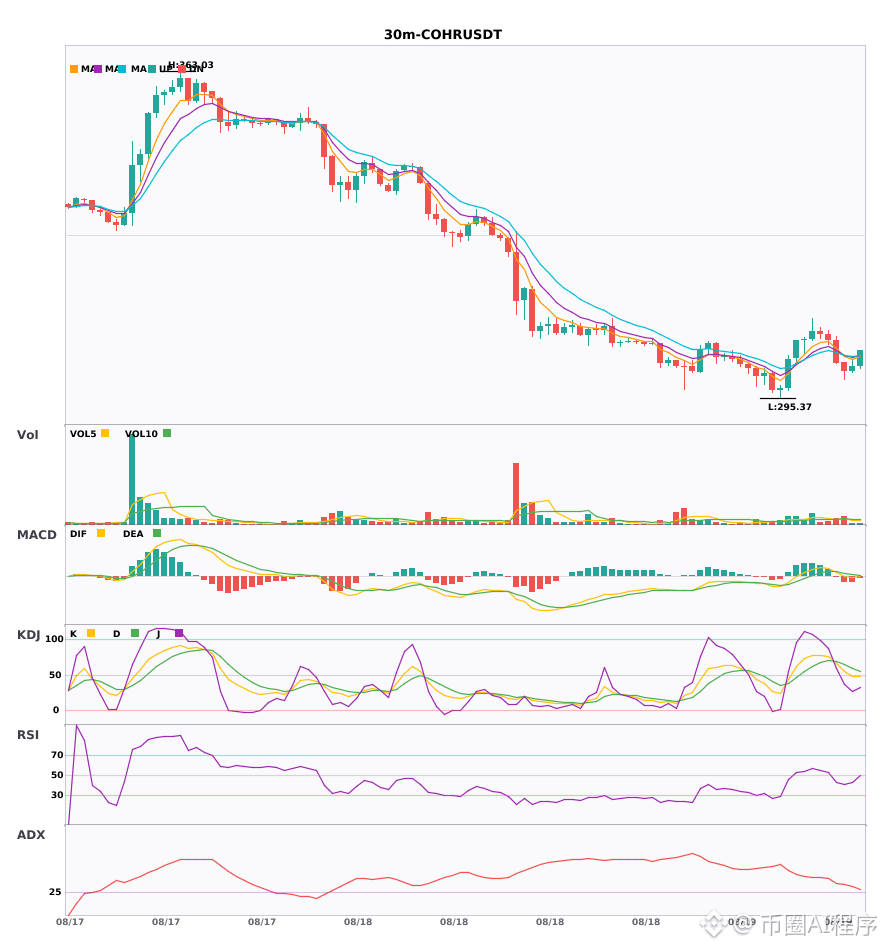Click the tallest teal volume bar
885x950 pixels.
(132, 479)
